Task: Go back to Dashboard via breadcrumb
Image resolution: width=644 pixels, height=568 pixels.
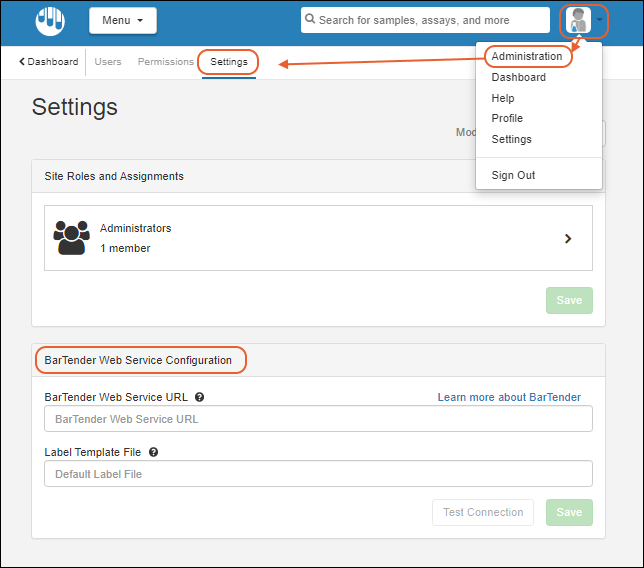Action: pos(48,62)
